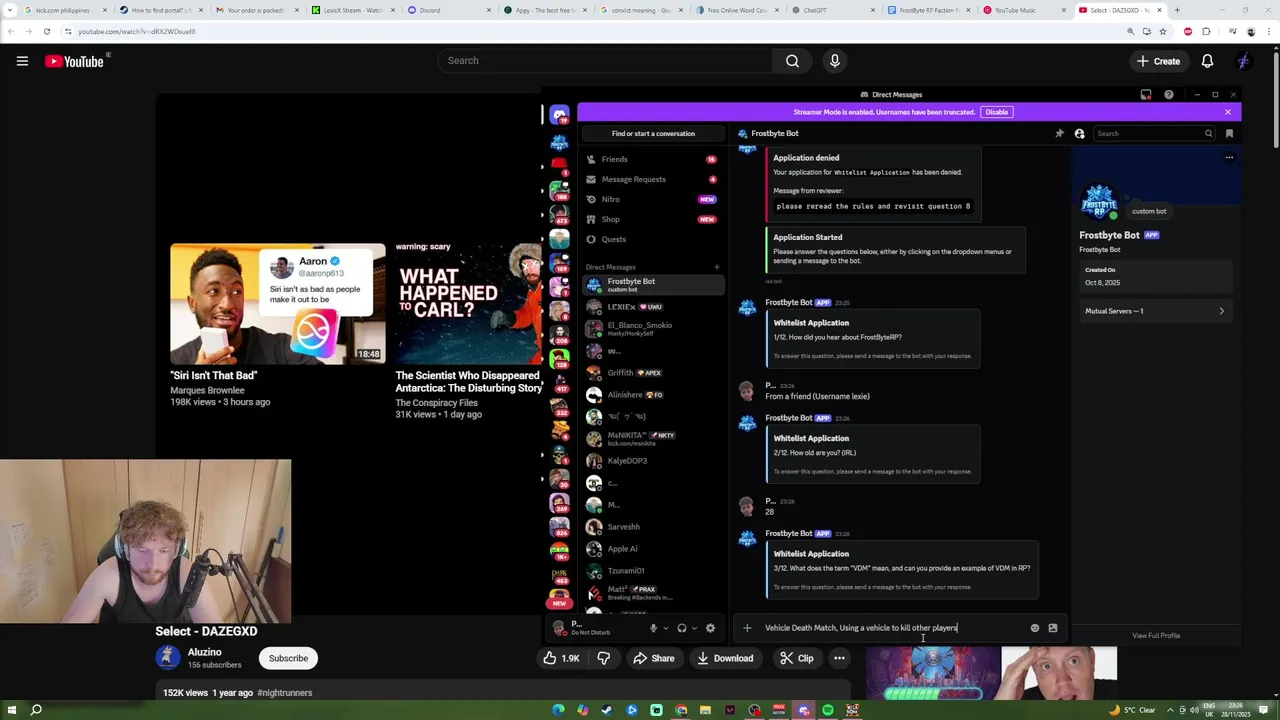Click the YouTube Create button
Viewport: 1280px width, 720px height.
[x=1158, y=61]
